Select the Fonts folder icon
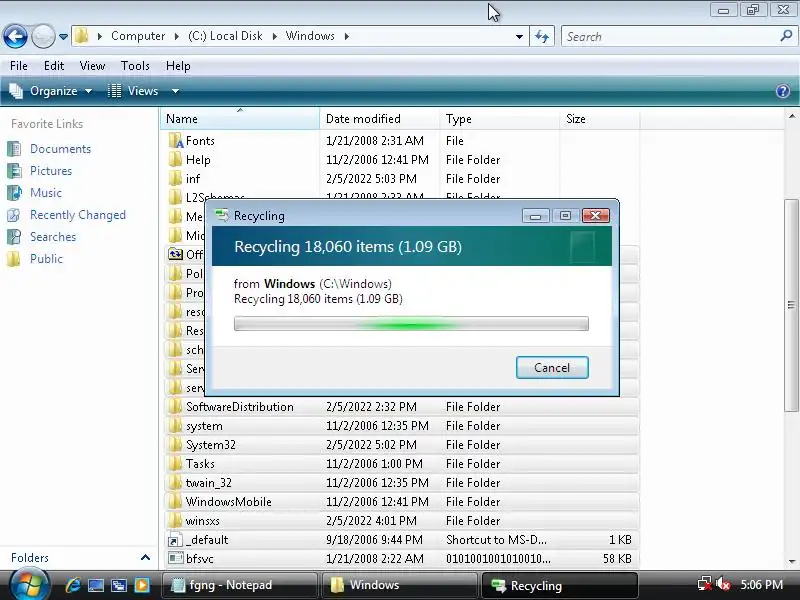800x600 pixels. (176, 141)
